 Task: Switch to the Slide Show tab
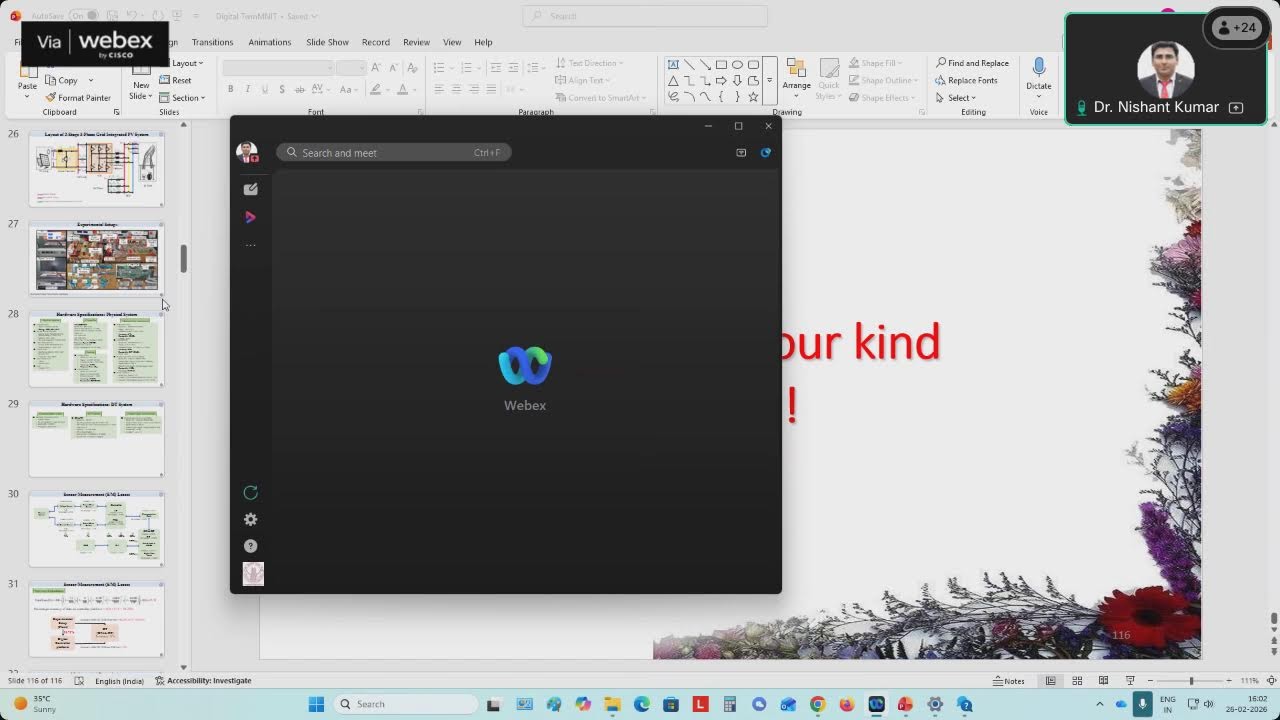coord(327,42)
